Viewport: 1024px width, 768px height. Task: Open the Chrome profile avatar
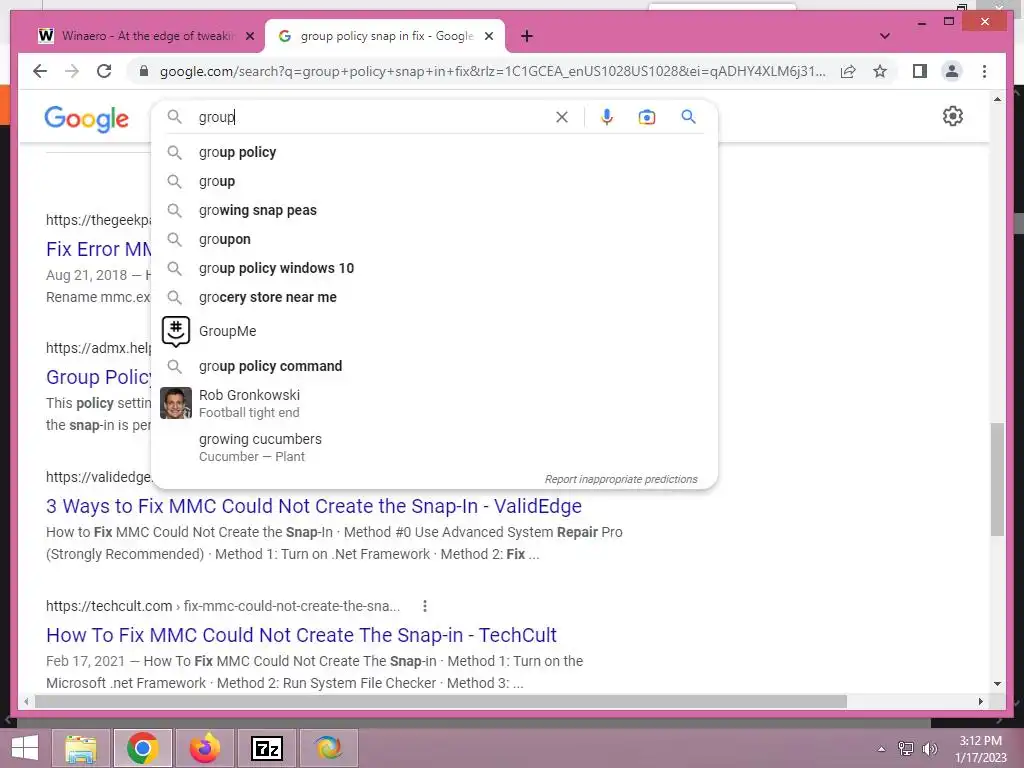[952, 71]
